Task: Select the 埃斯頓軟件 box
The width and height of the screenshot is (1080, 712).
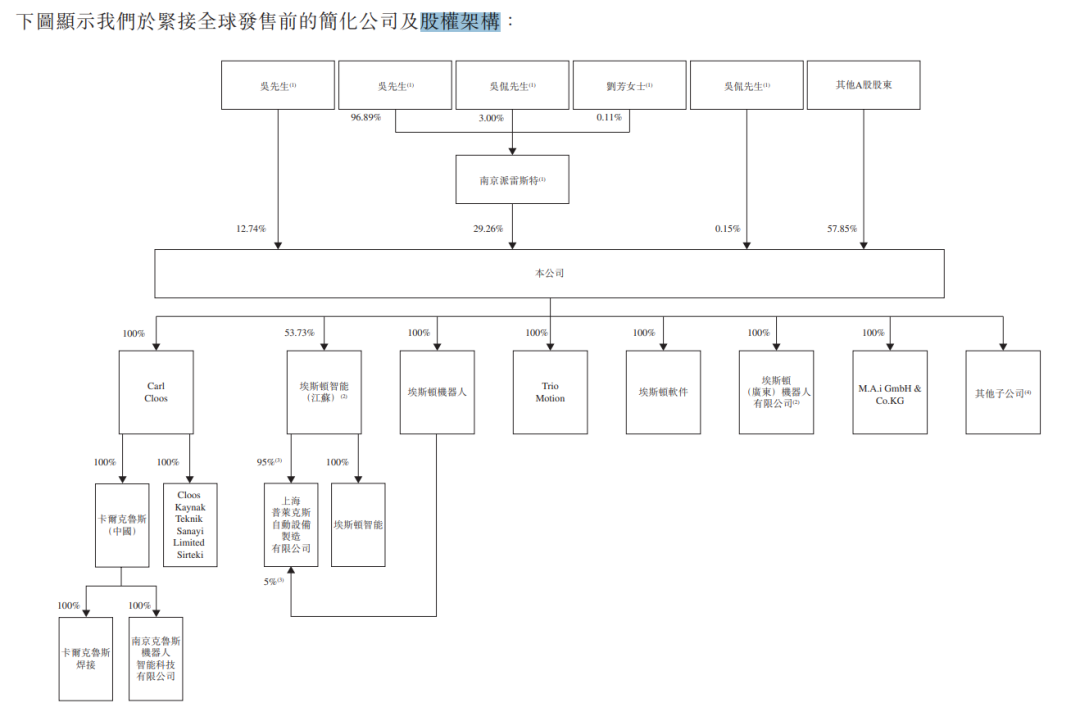Action: [x=663, y=392]
